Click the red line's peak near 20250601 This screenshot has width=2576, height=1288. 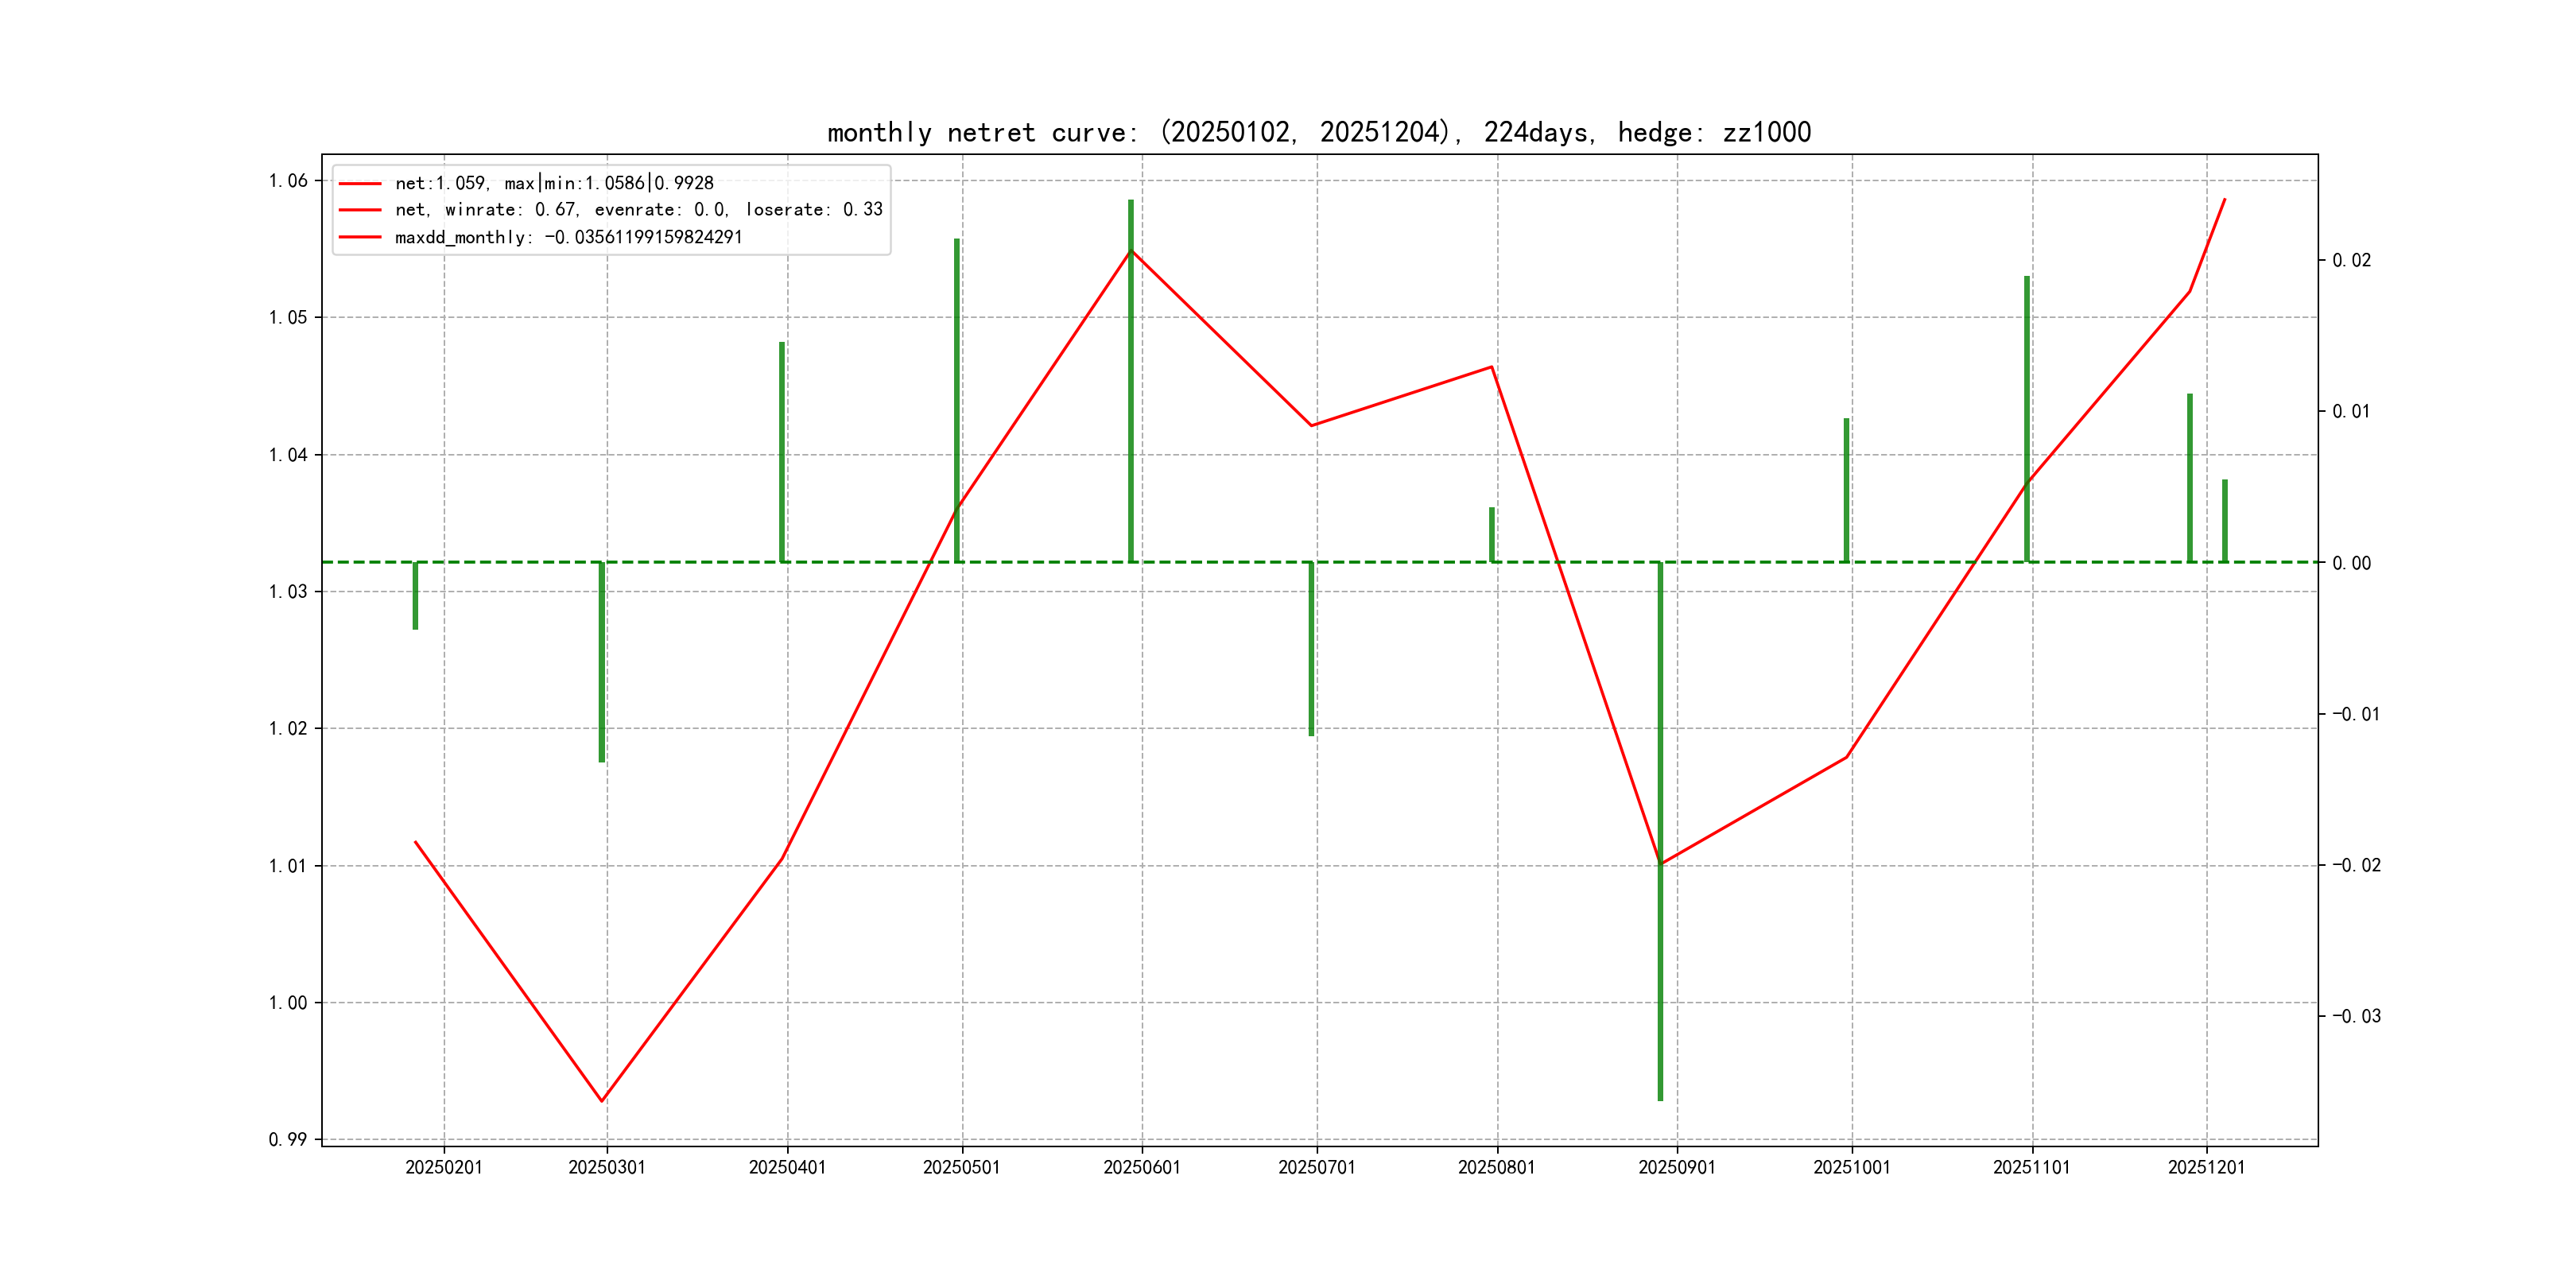click(x=1131, y=250)
